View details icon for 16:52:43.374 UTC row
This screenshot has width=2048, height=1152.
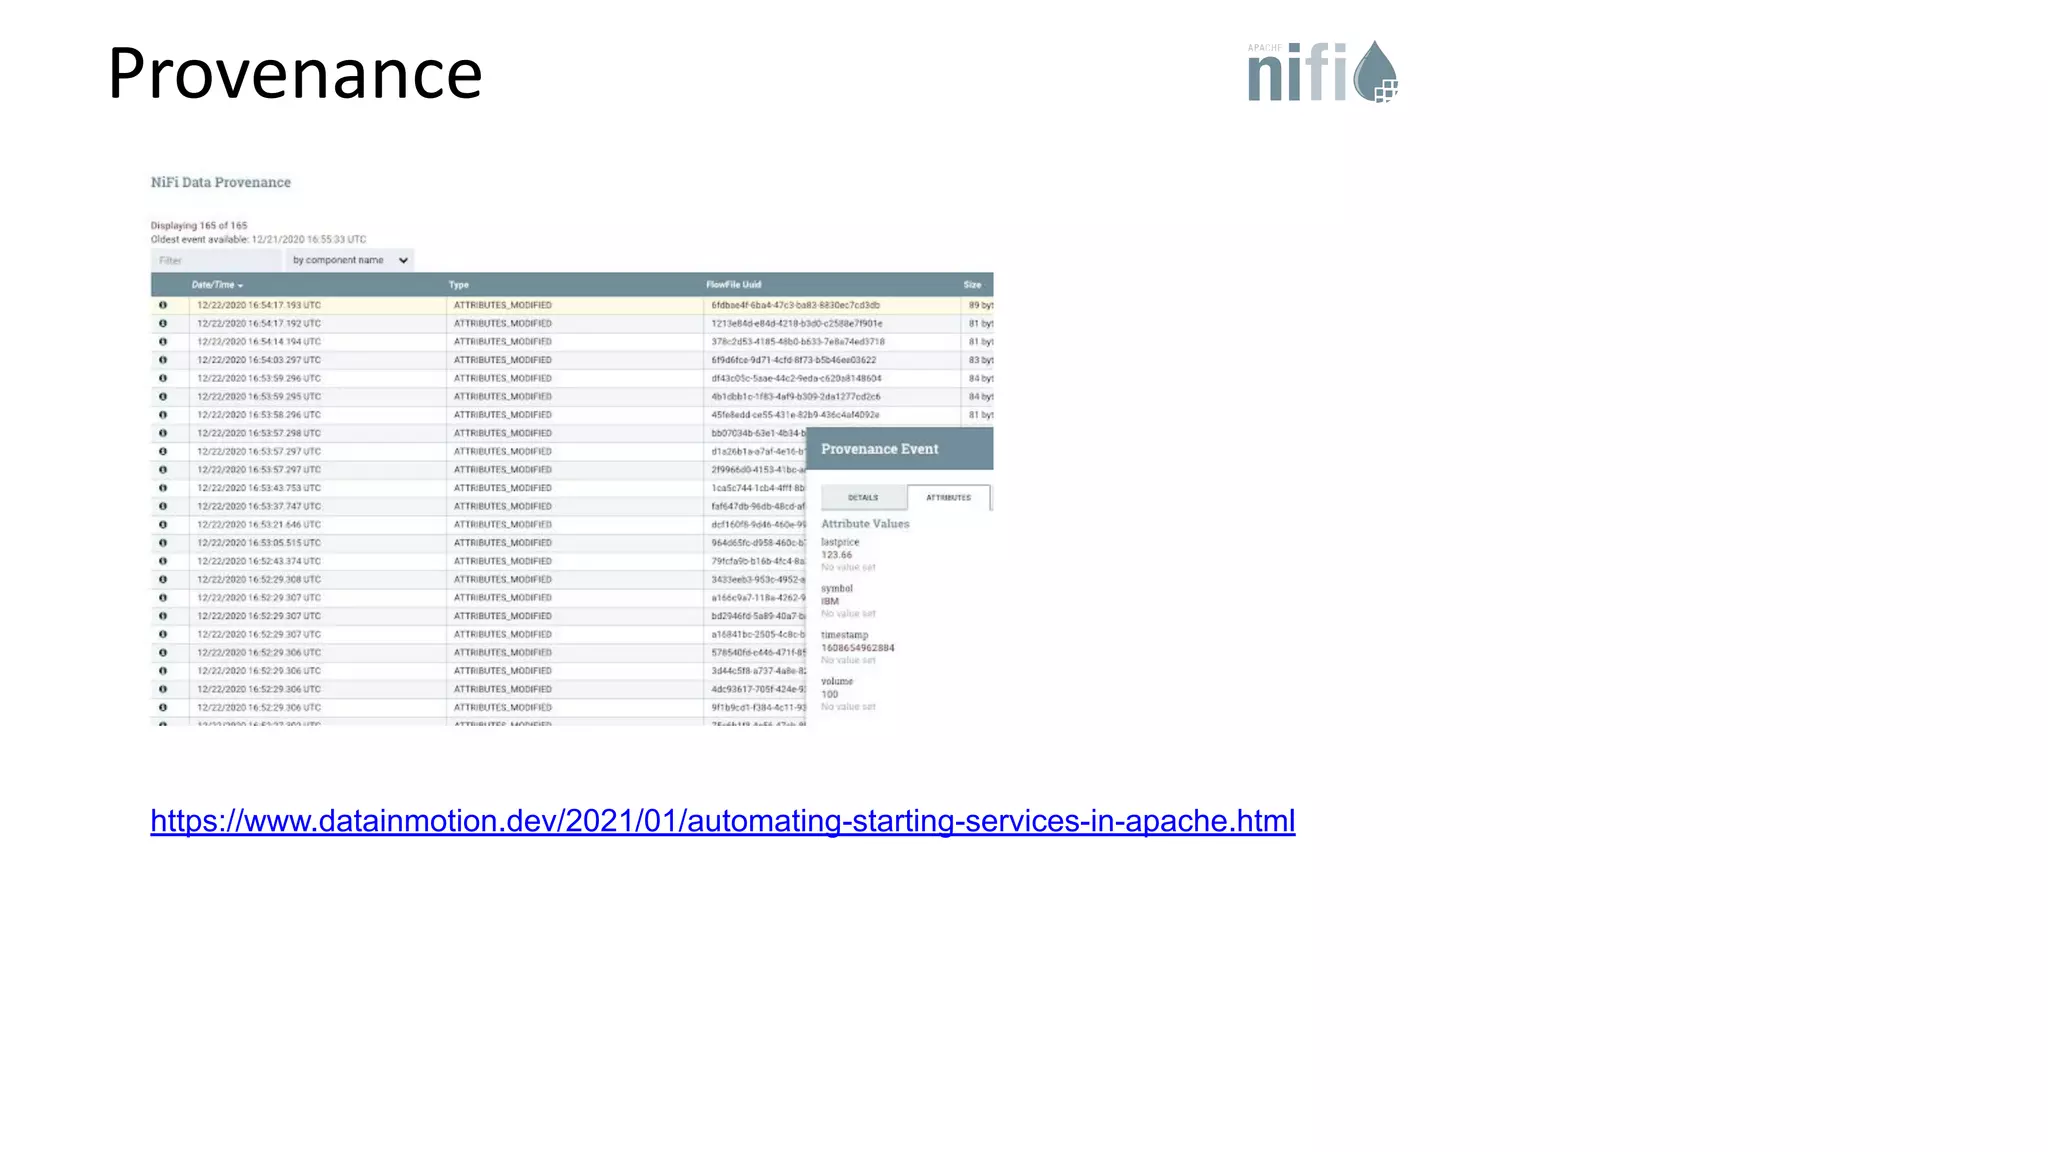163,561
